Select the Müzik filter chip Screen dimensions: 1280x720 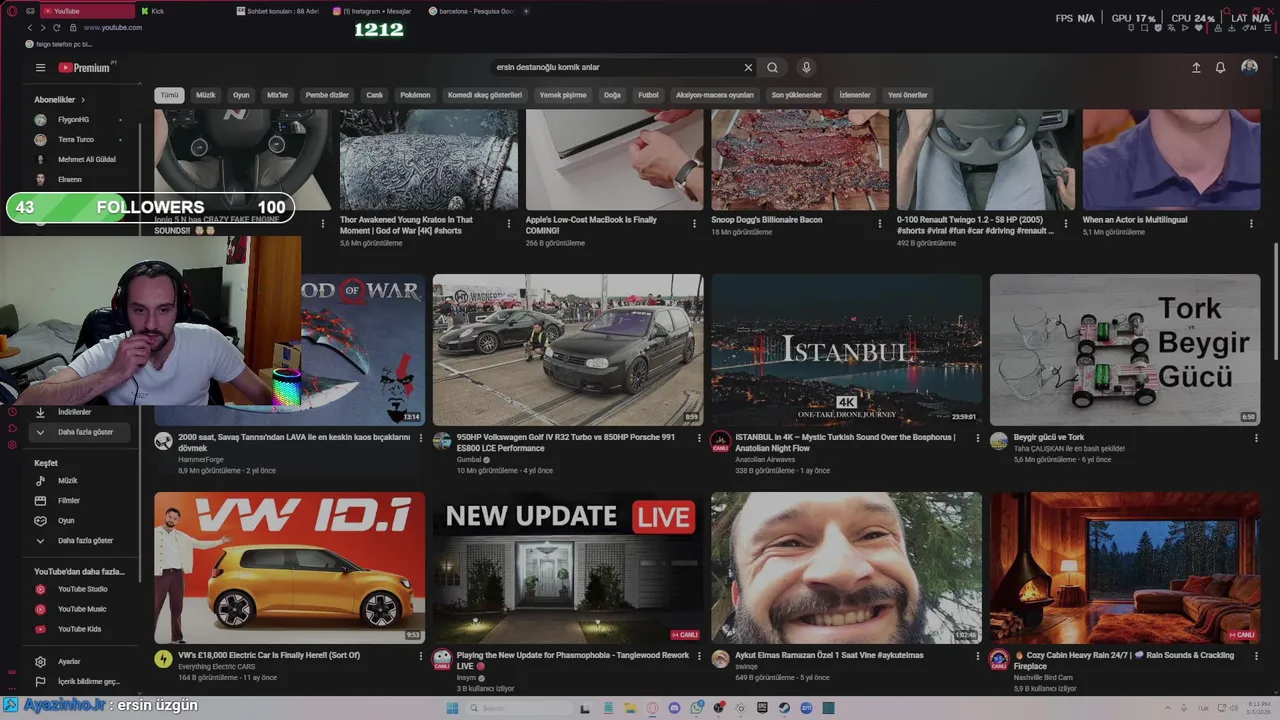(x=206, y=95)
